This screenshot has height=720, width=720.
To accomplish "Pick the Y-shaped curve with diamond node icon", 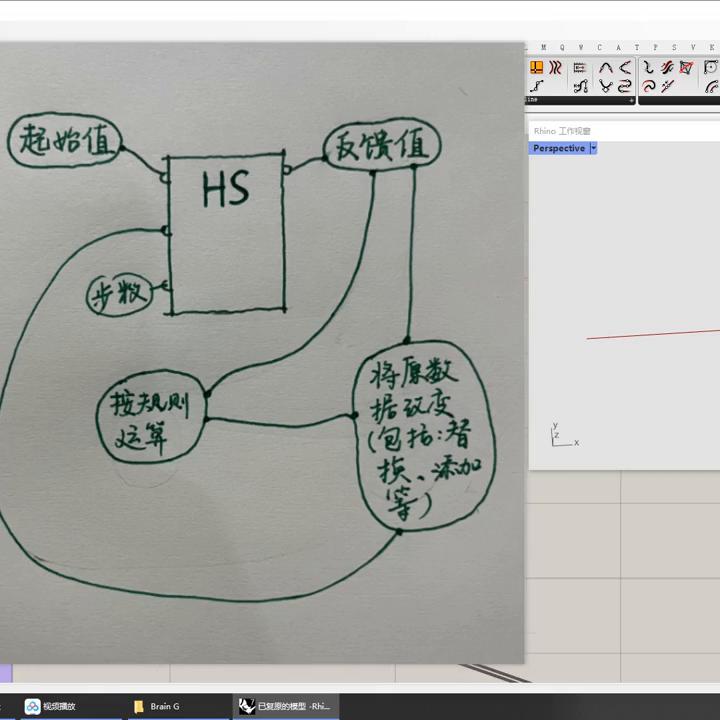I will (606, 86).
